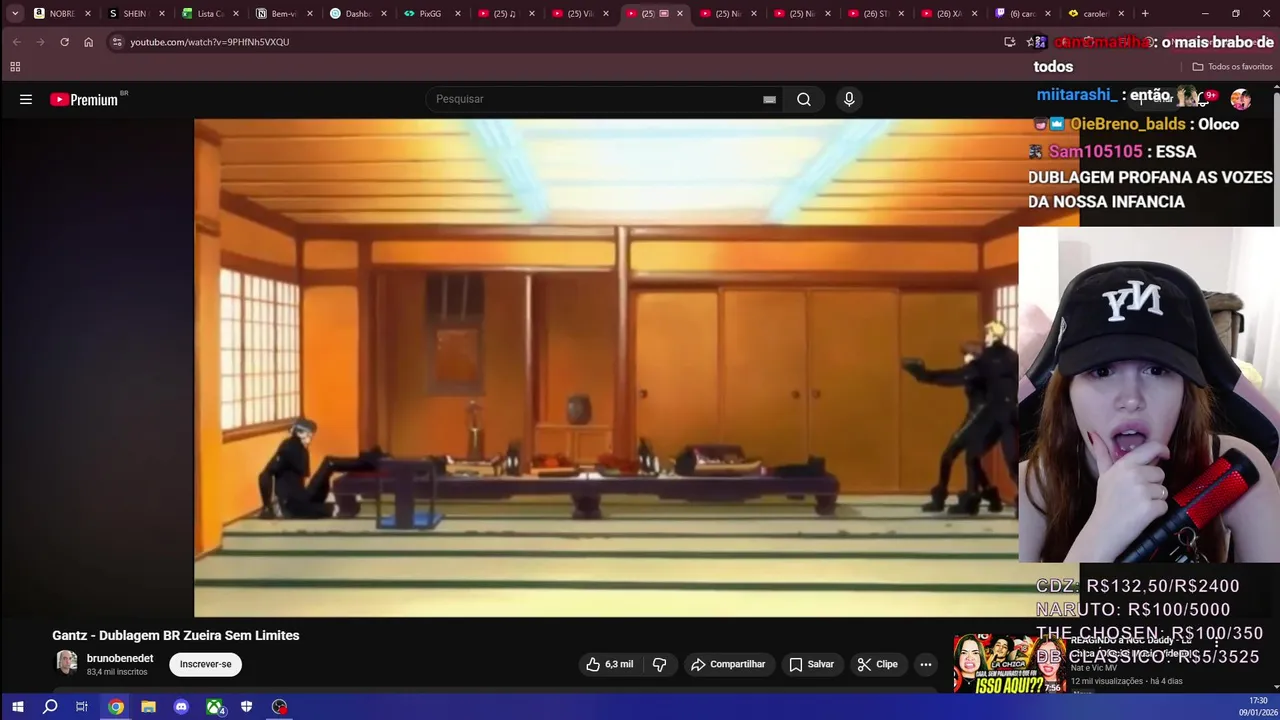Install app icon in the address bar

(1009, 42)
